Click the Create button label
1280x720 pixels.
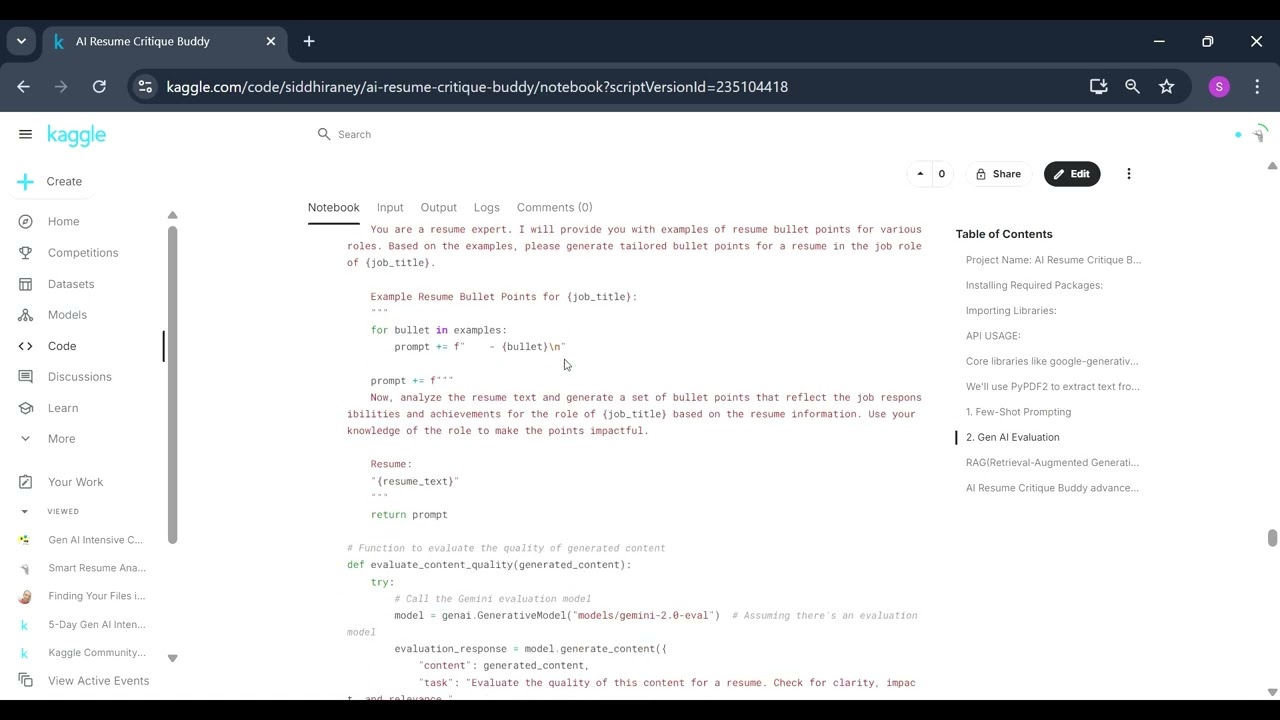pyautogui.click(x=64, y=181)
